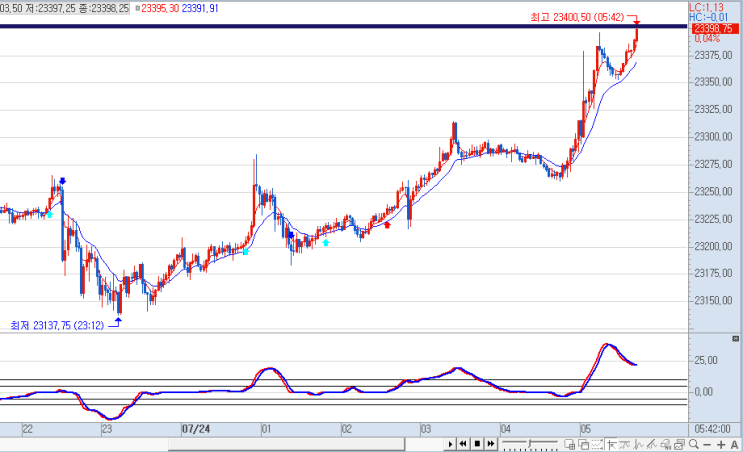
Task: Click the 최고 23400,50 (05:42) high label
Action: pyautogui.click(x=577, y=17)
